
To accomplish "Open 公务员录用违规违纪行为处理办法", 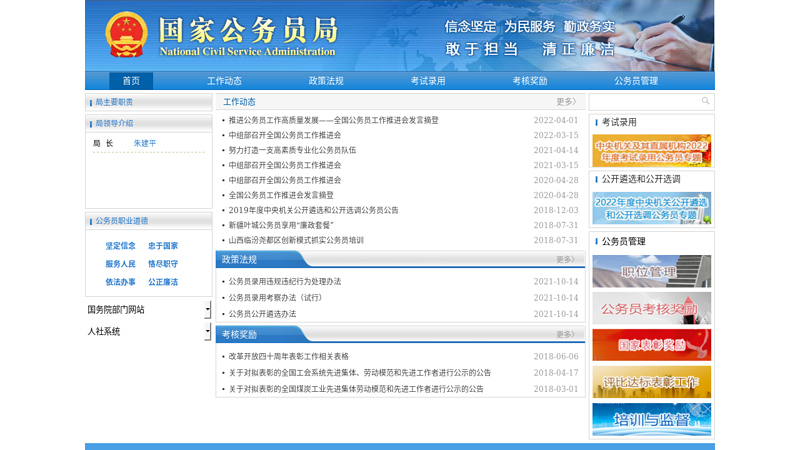I will (285, 282).
